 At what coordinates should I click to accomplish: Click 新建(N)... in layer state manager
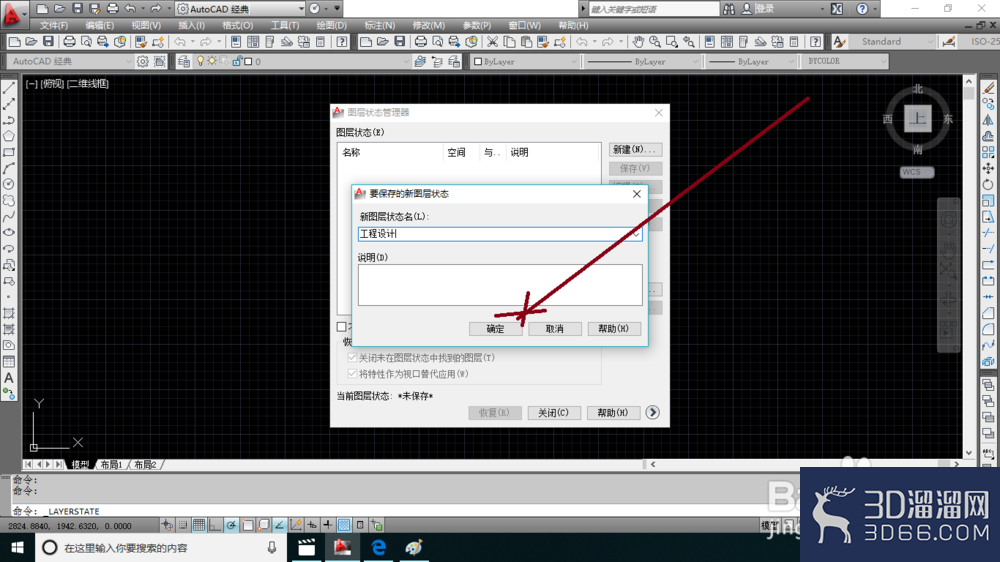(x=635, y=149)
